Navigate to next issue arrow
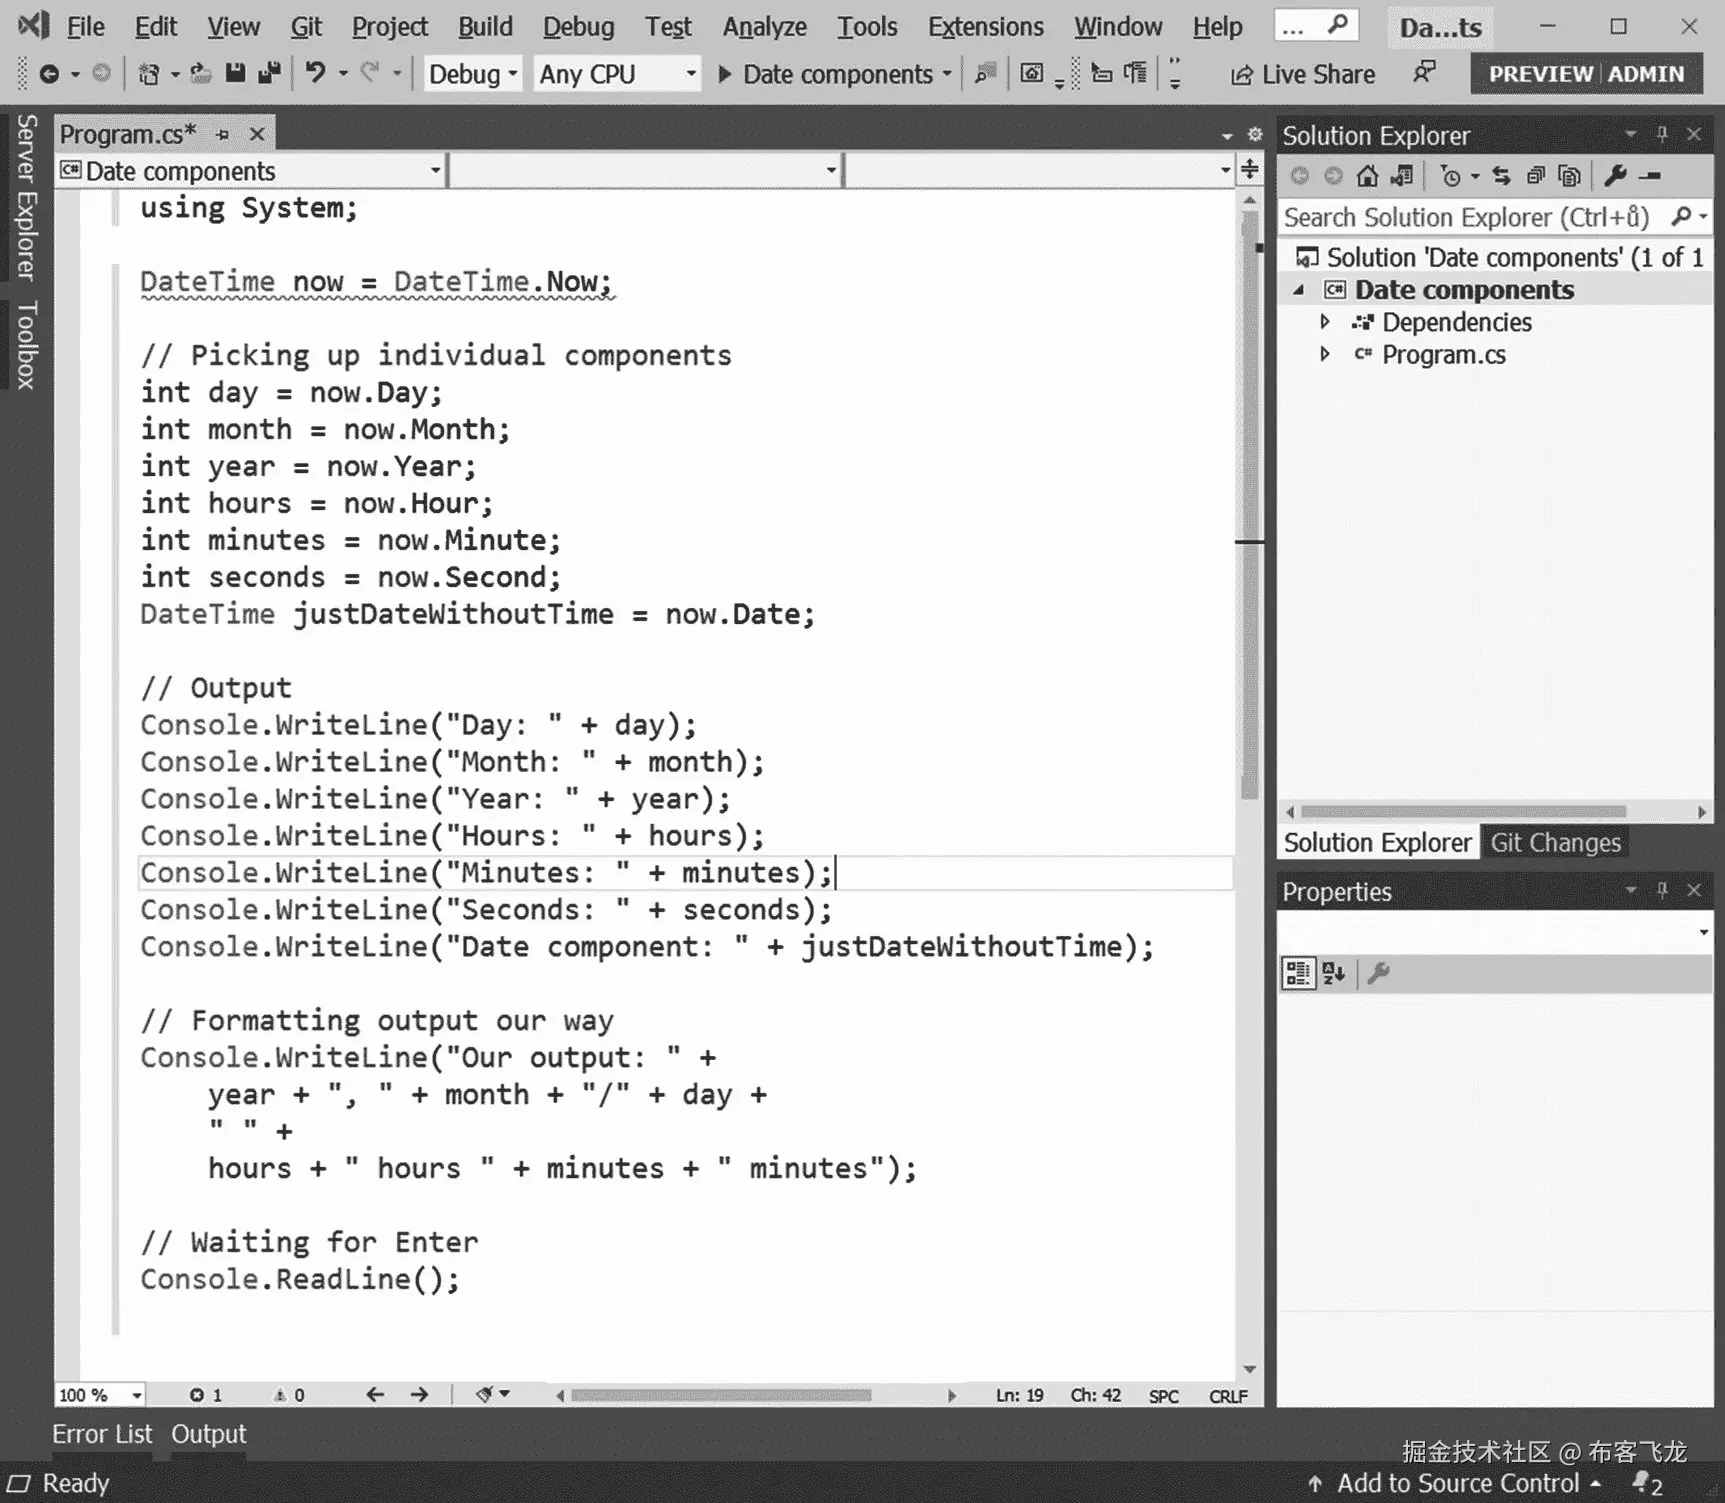The height and width of the screenshot is (1503, 1725). (419, 1394)
